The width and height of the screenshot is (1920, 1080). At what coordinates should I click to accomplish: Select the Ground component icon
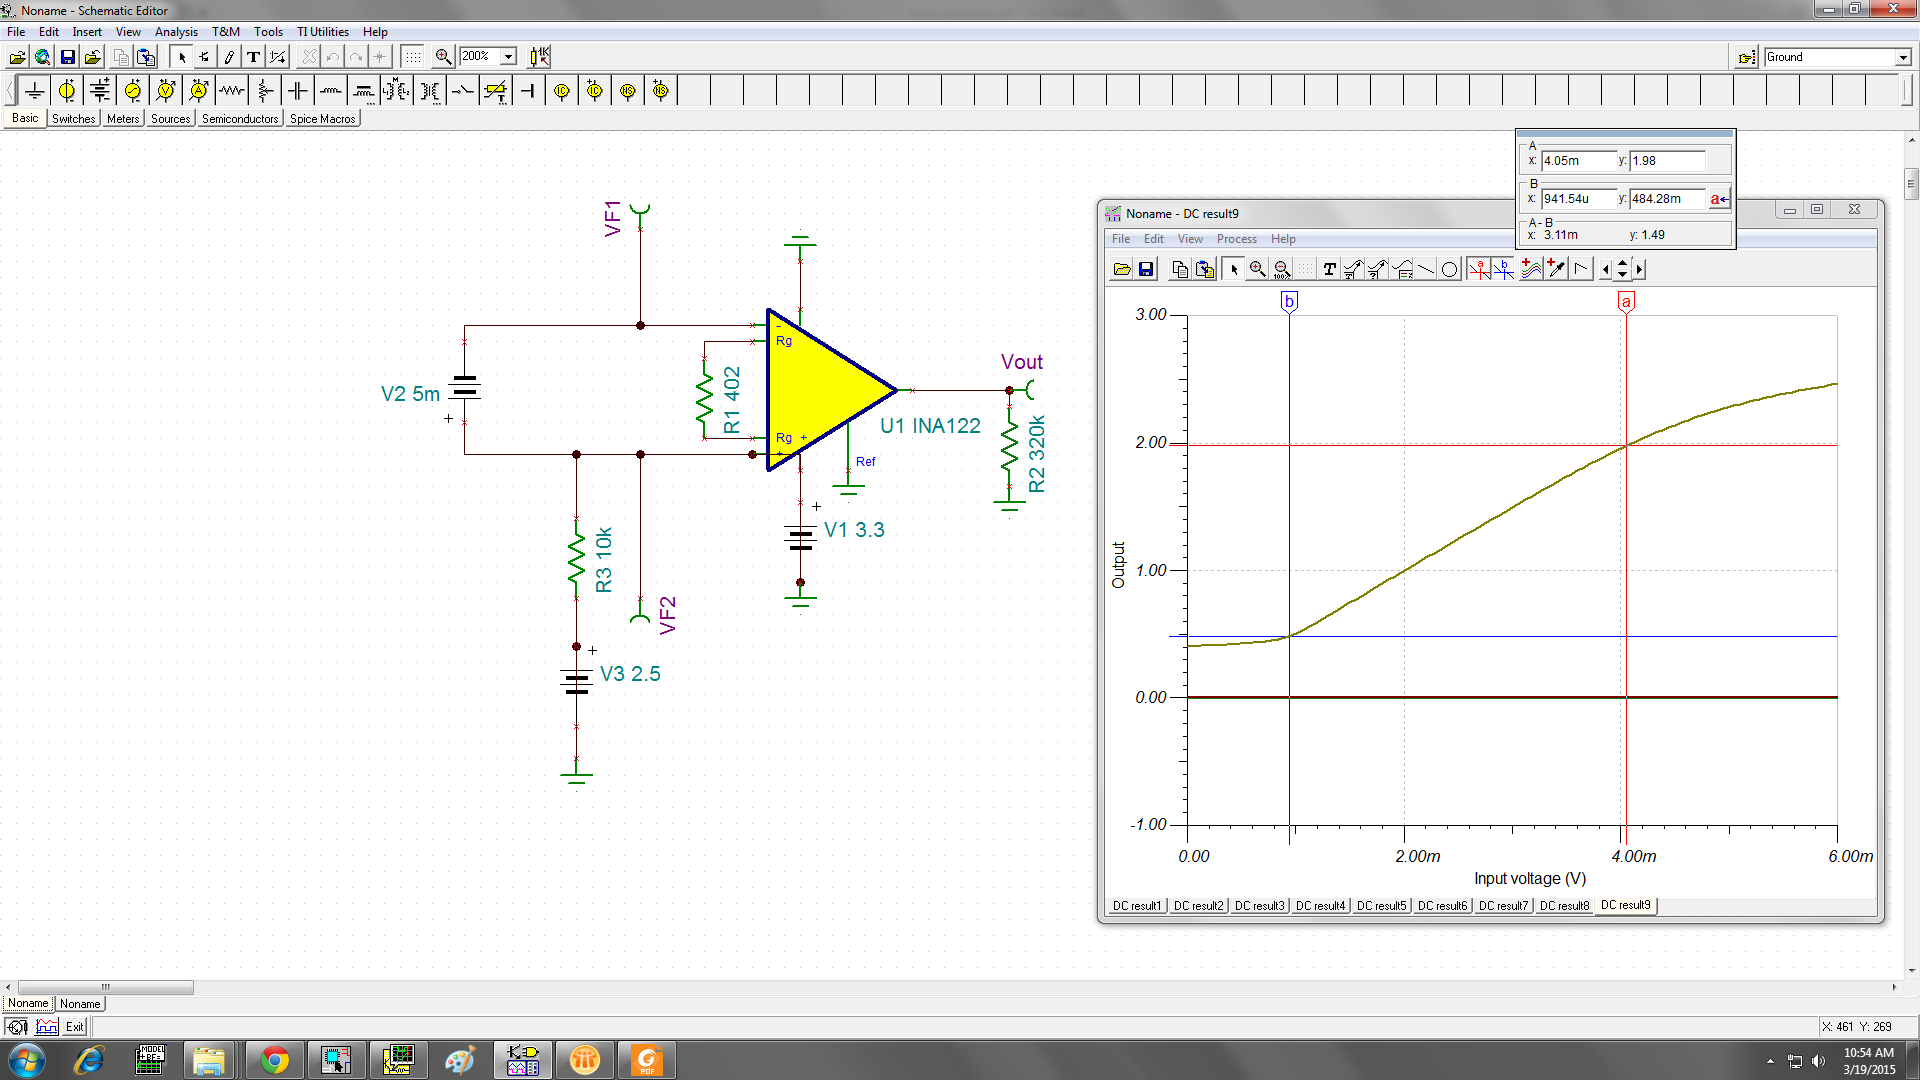tap(35, 90)
